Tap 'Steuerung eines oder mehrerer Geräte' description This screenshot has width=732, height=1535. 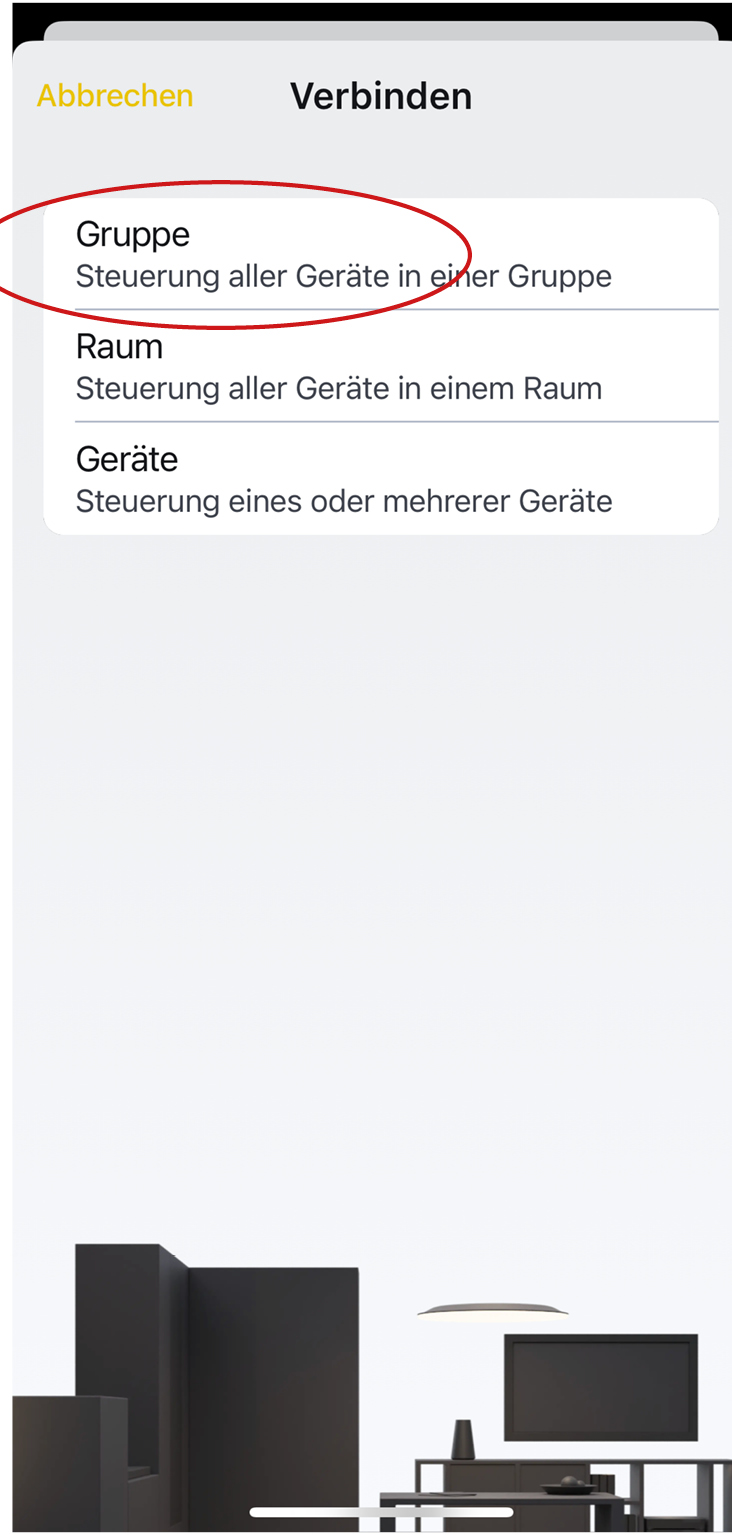pos(344,500)
